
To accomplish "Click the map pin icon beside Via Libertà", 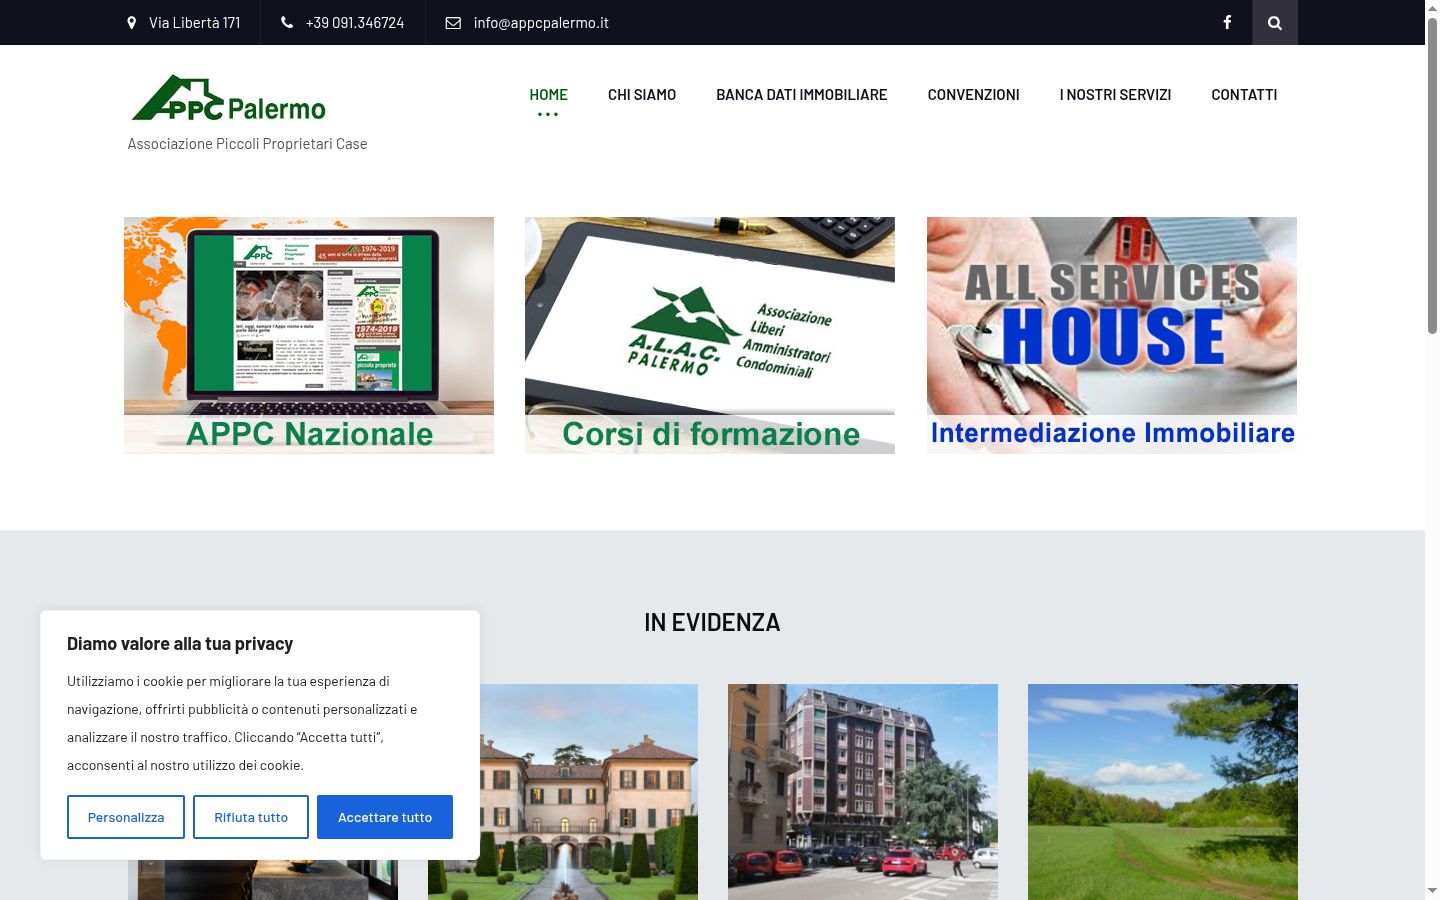I will pos(131,22).
